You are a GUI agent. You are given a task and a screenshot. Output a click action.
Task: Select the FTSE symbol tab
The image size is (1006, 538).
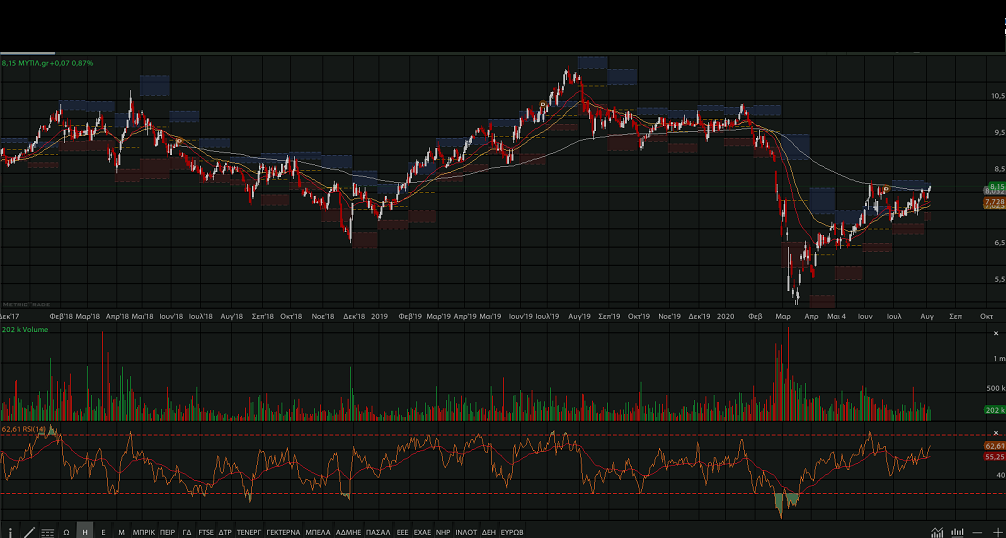206,531
